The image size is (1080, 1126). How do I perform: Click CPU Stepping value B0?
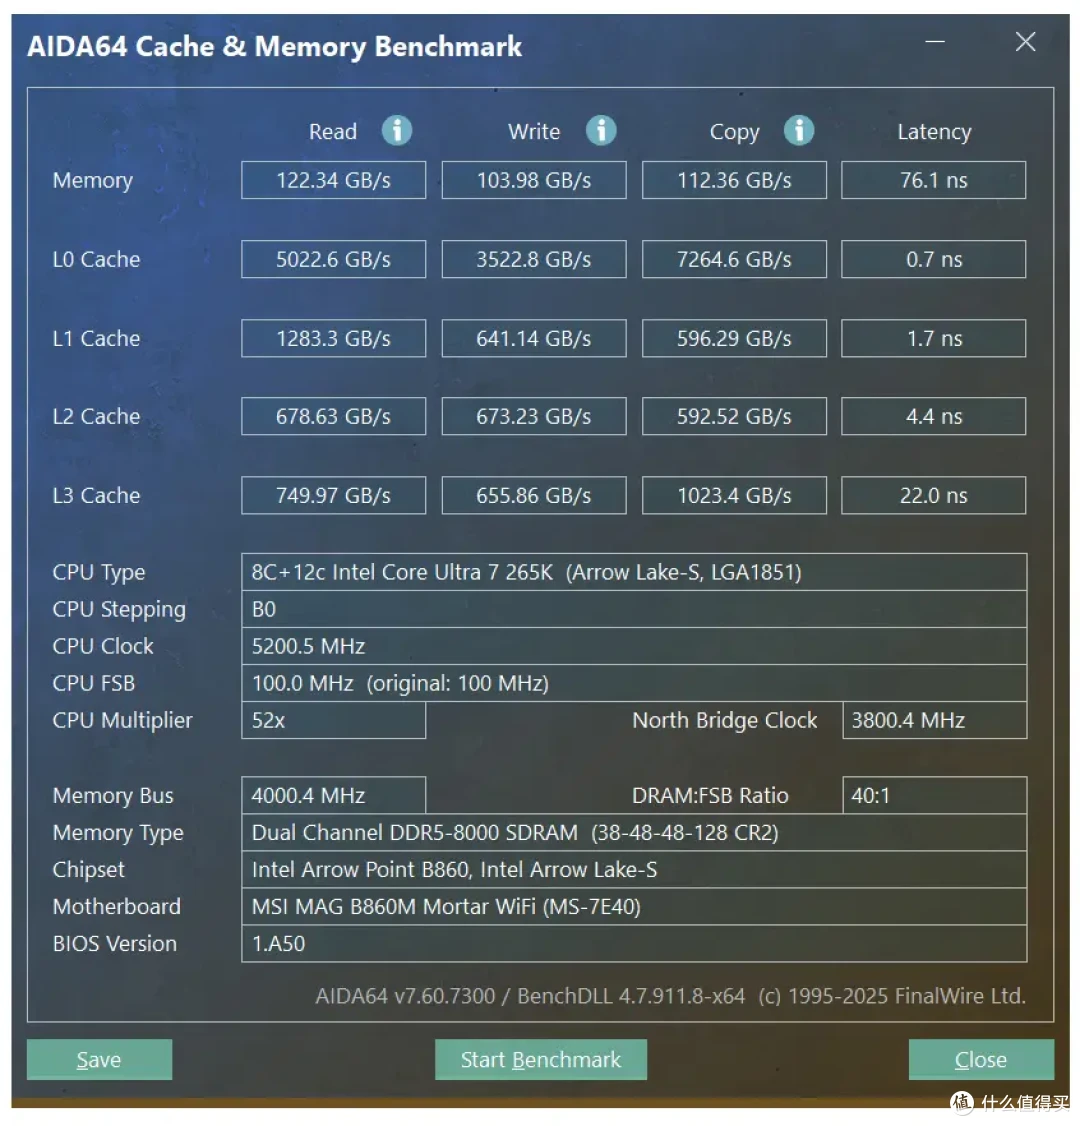634,610
